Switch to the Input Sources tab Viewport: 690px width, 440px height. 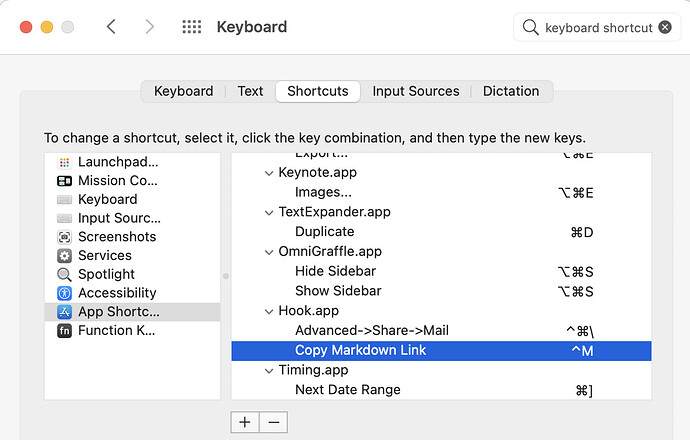point(416,91)
